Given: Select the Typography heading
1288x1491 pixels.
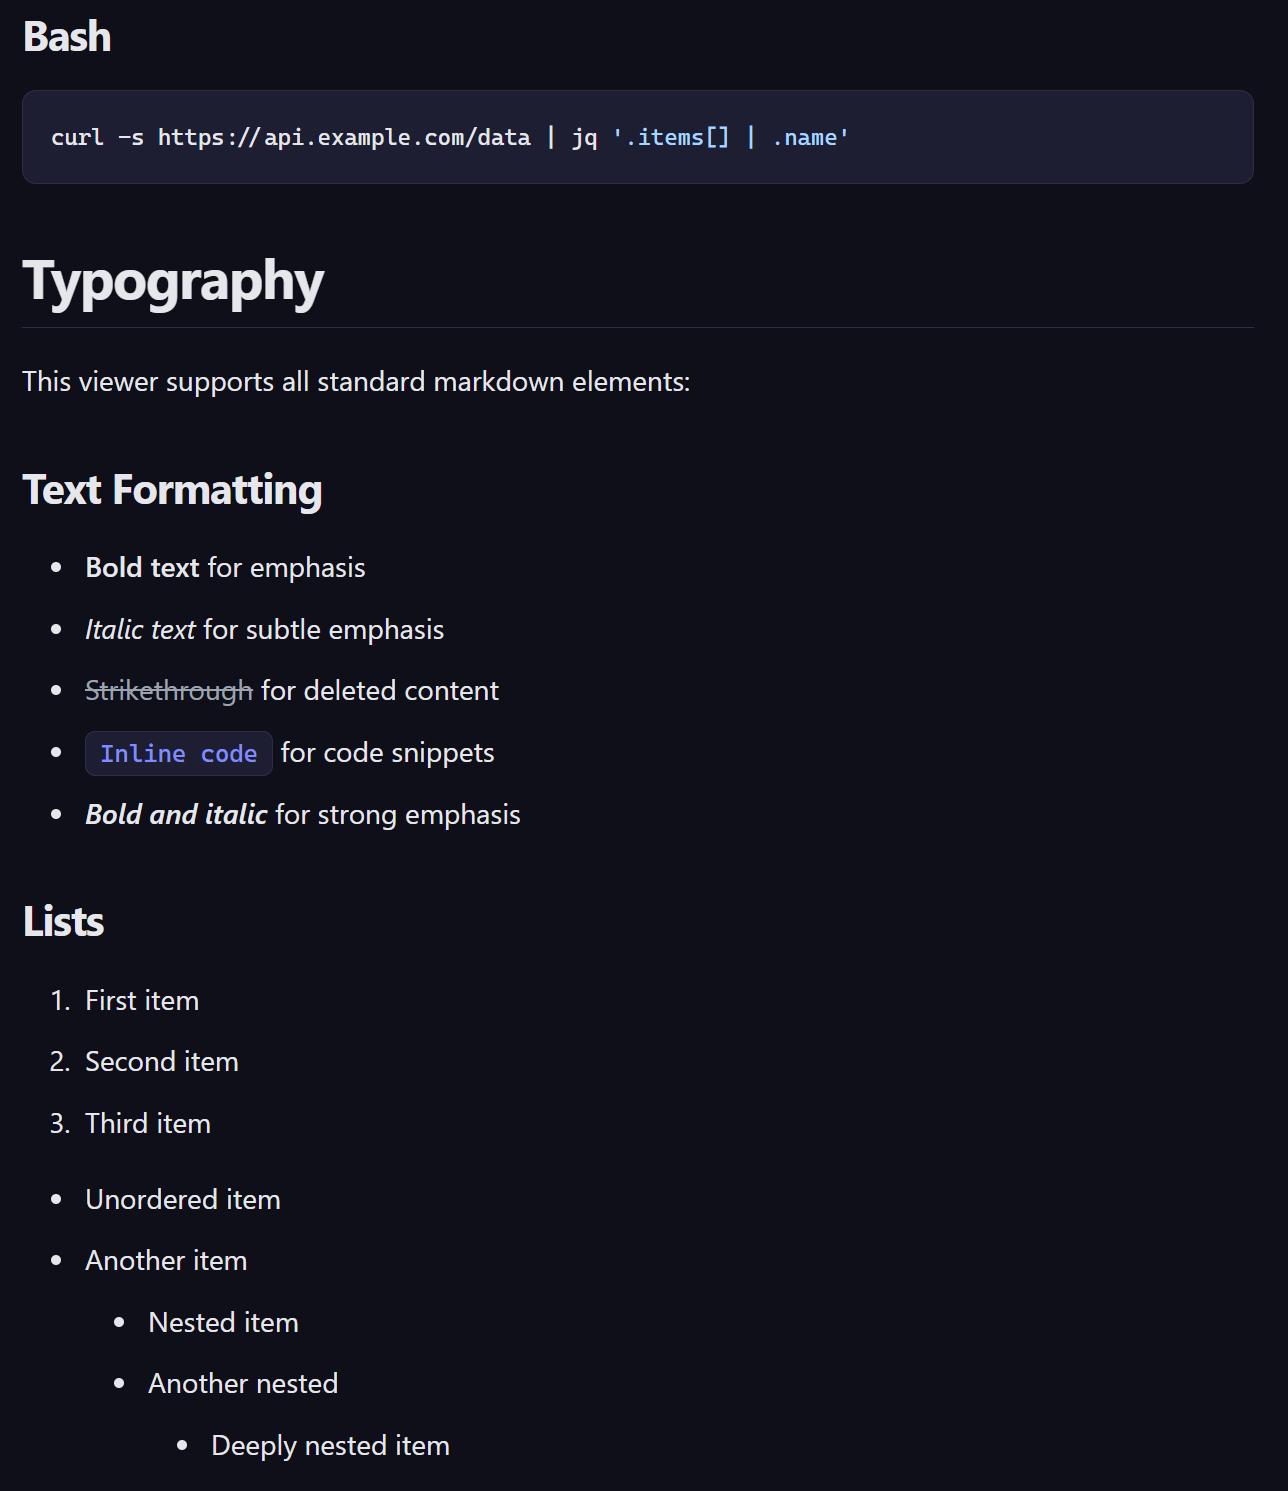Looking at the screenshot, I should coord(173,281).
